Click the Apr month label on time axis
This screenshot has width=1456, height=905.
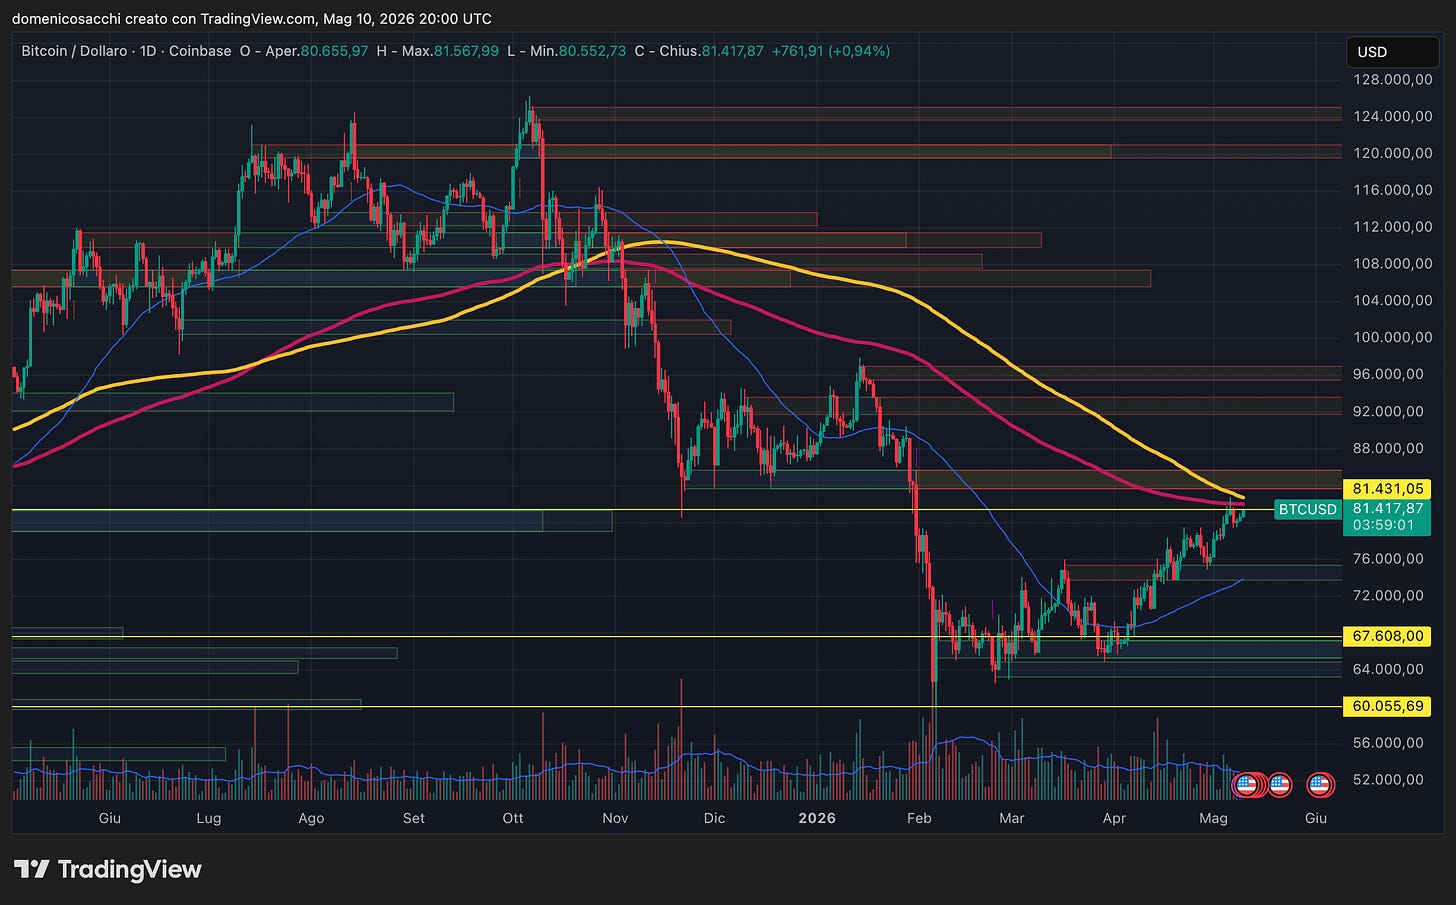click(1114, 818)
